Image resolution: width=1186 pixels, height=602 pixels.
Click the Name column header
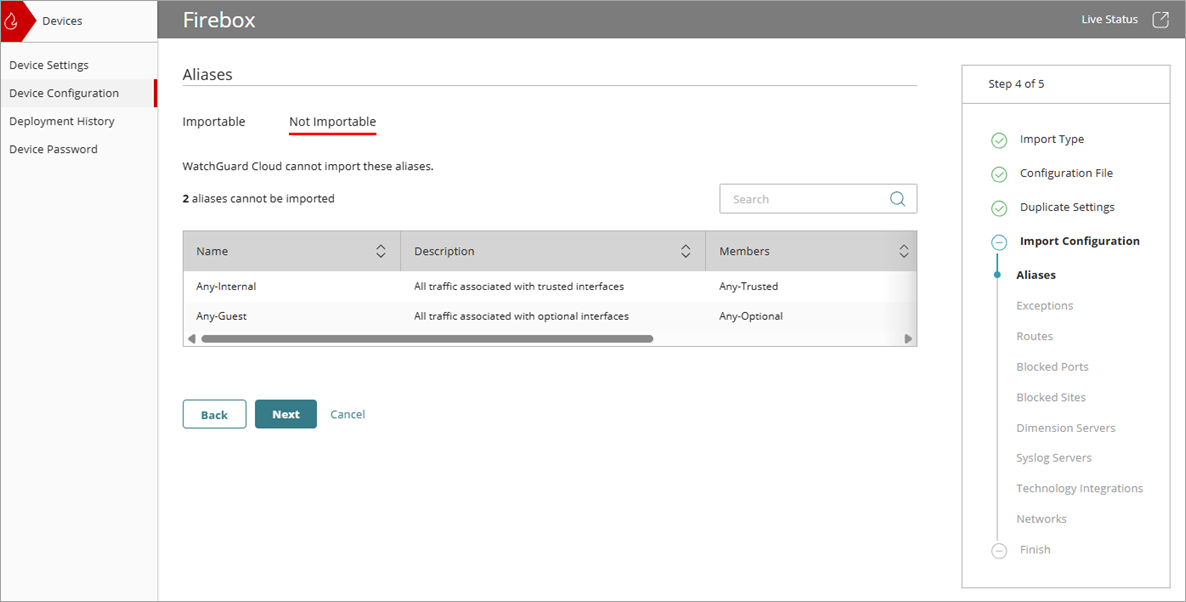tap(292, 251)
